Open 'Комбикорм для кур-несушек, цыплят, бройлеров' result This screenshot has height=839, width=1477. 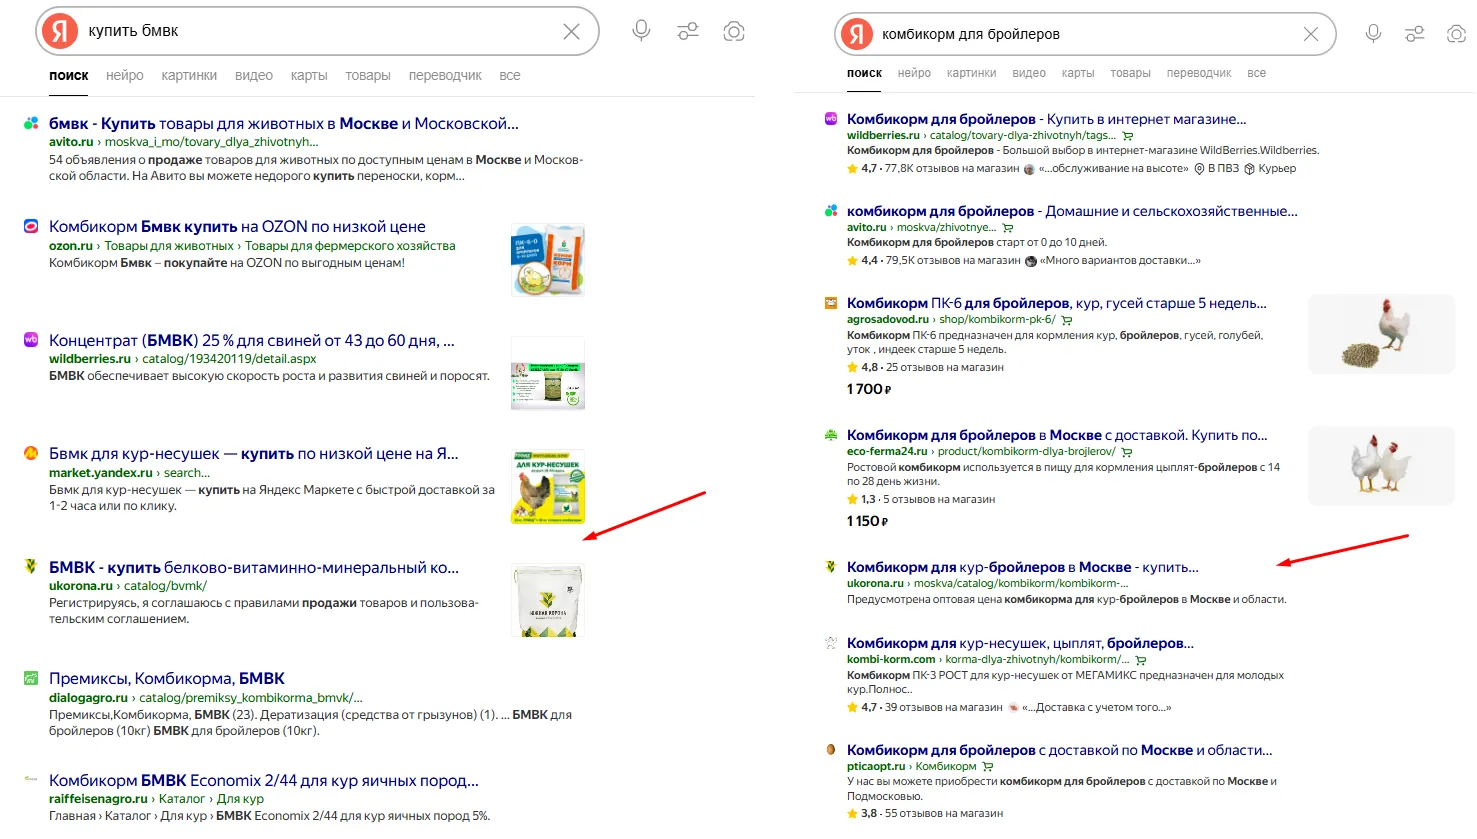click(x=1020, y=643)
